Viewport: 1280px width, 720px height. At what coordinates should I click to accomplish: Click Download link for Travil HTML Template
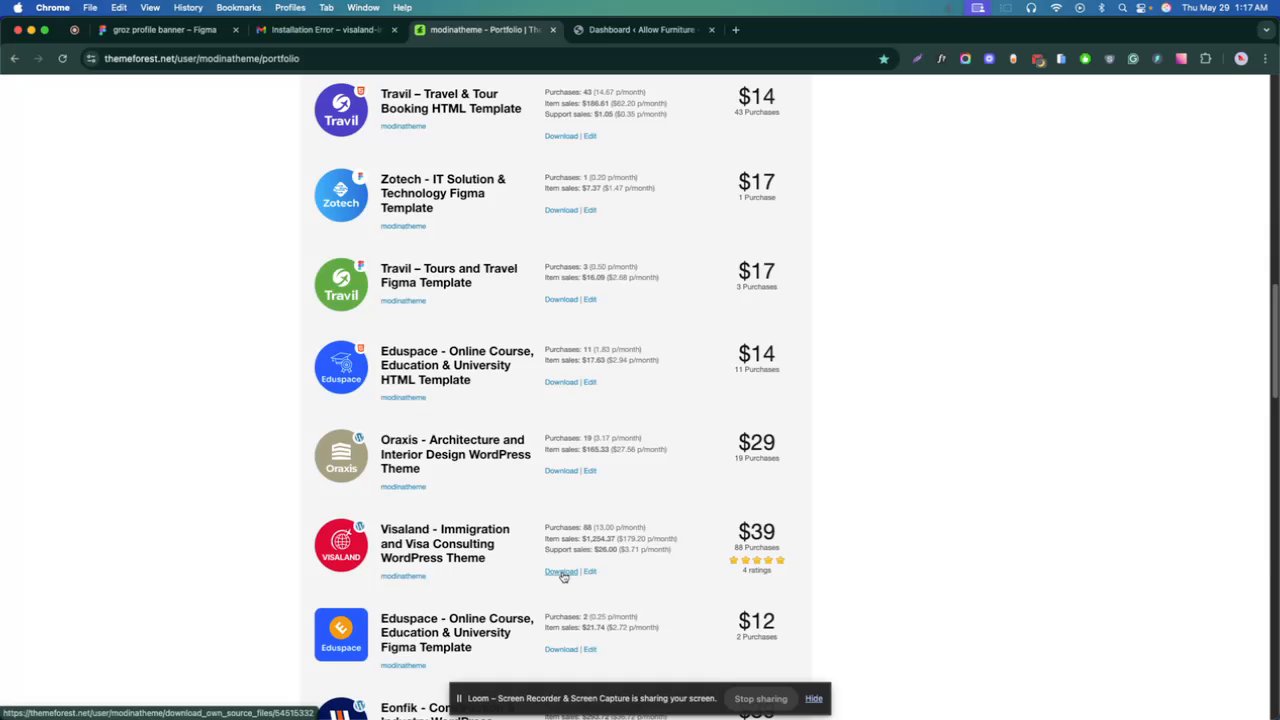point(561,136)
